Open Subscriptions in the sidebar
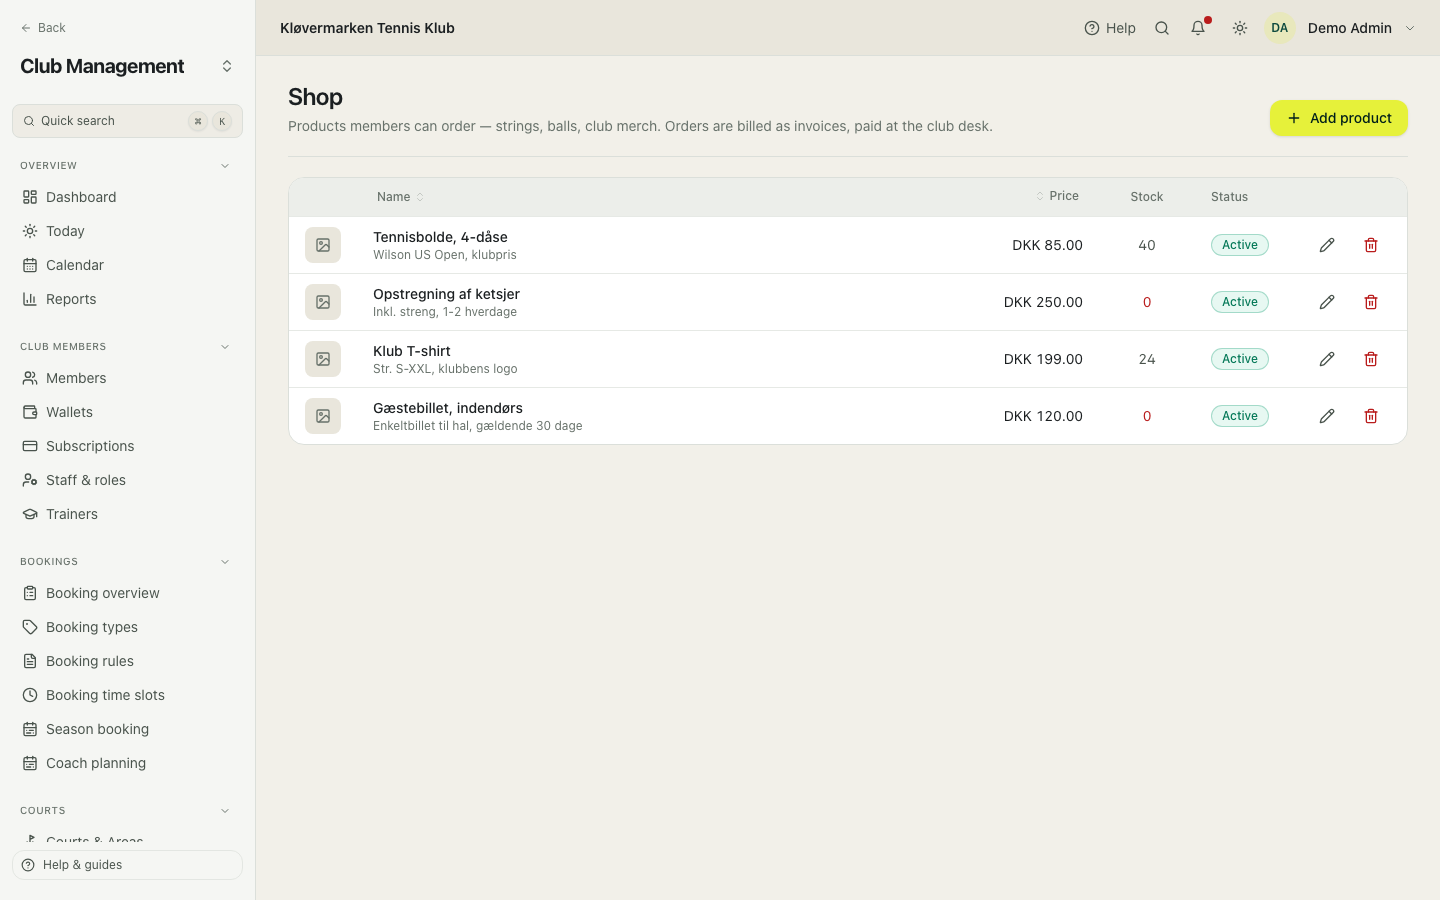This screenshot has height=900, width=1440. click(127, 446)
